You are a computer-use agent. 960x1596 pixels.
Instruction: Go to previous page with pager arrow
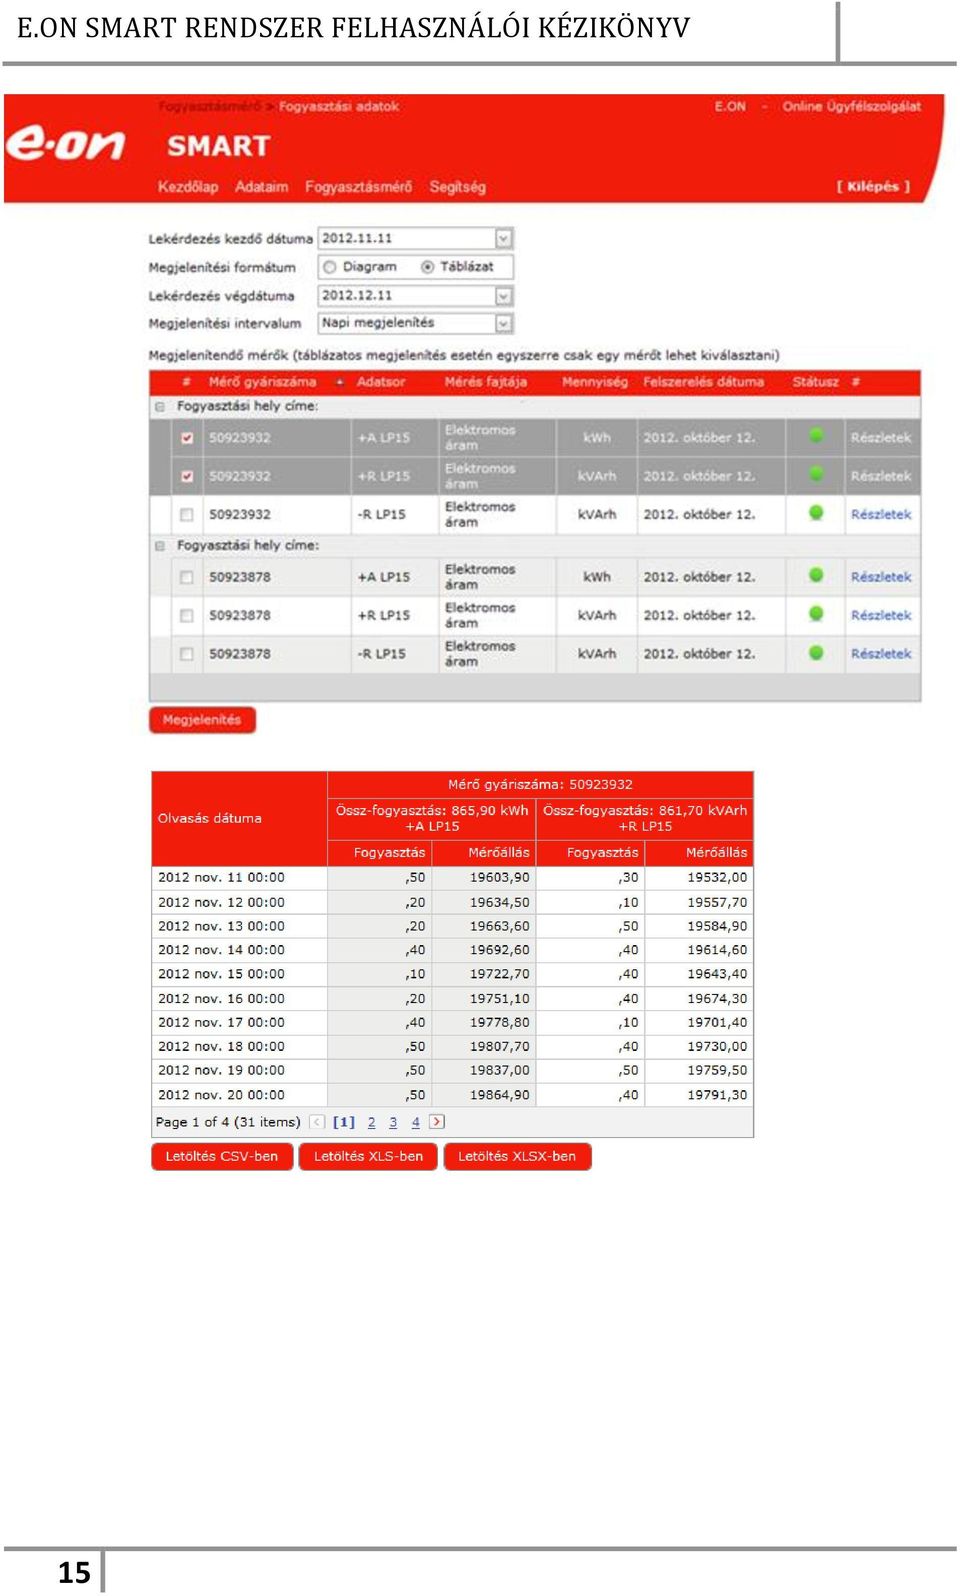click(x=317, y=1122)
